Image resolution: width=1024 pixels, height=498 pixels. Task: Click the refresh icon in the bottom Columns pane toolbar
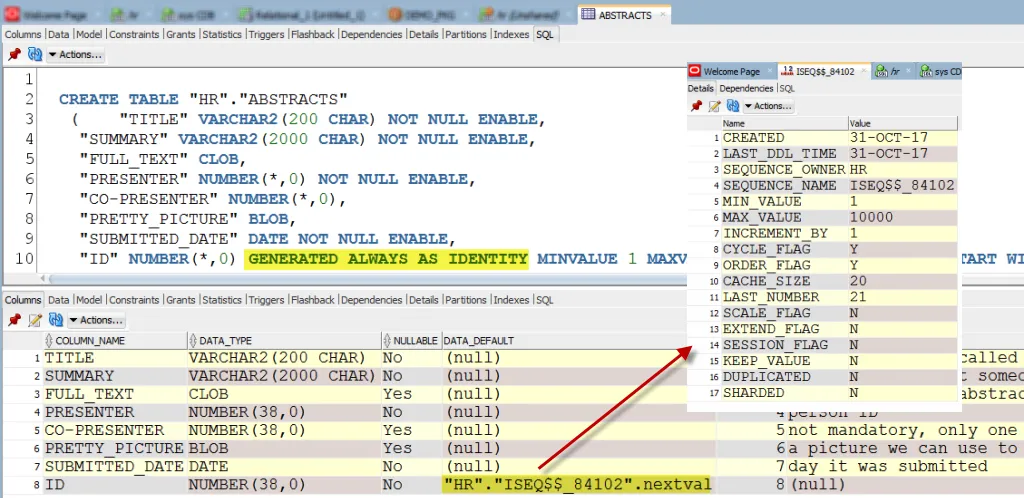tap(54, 320)
